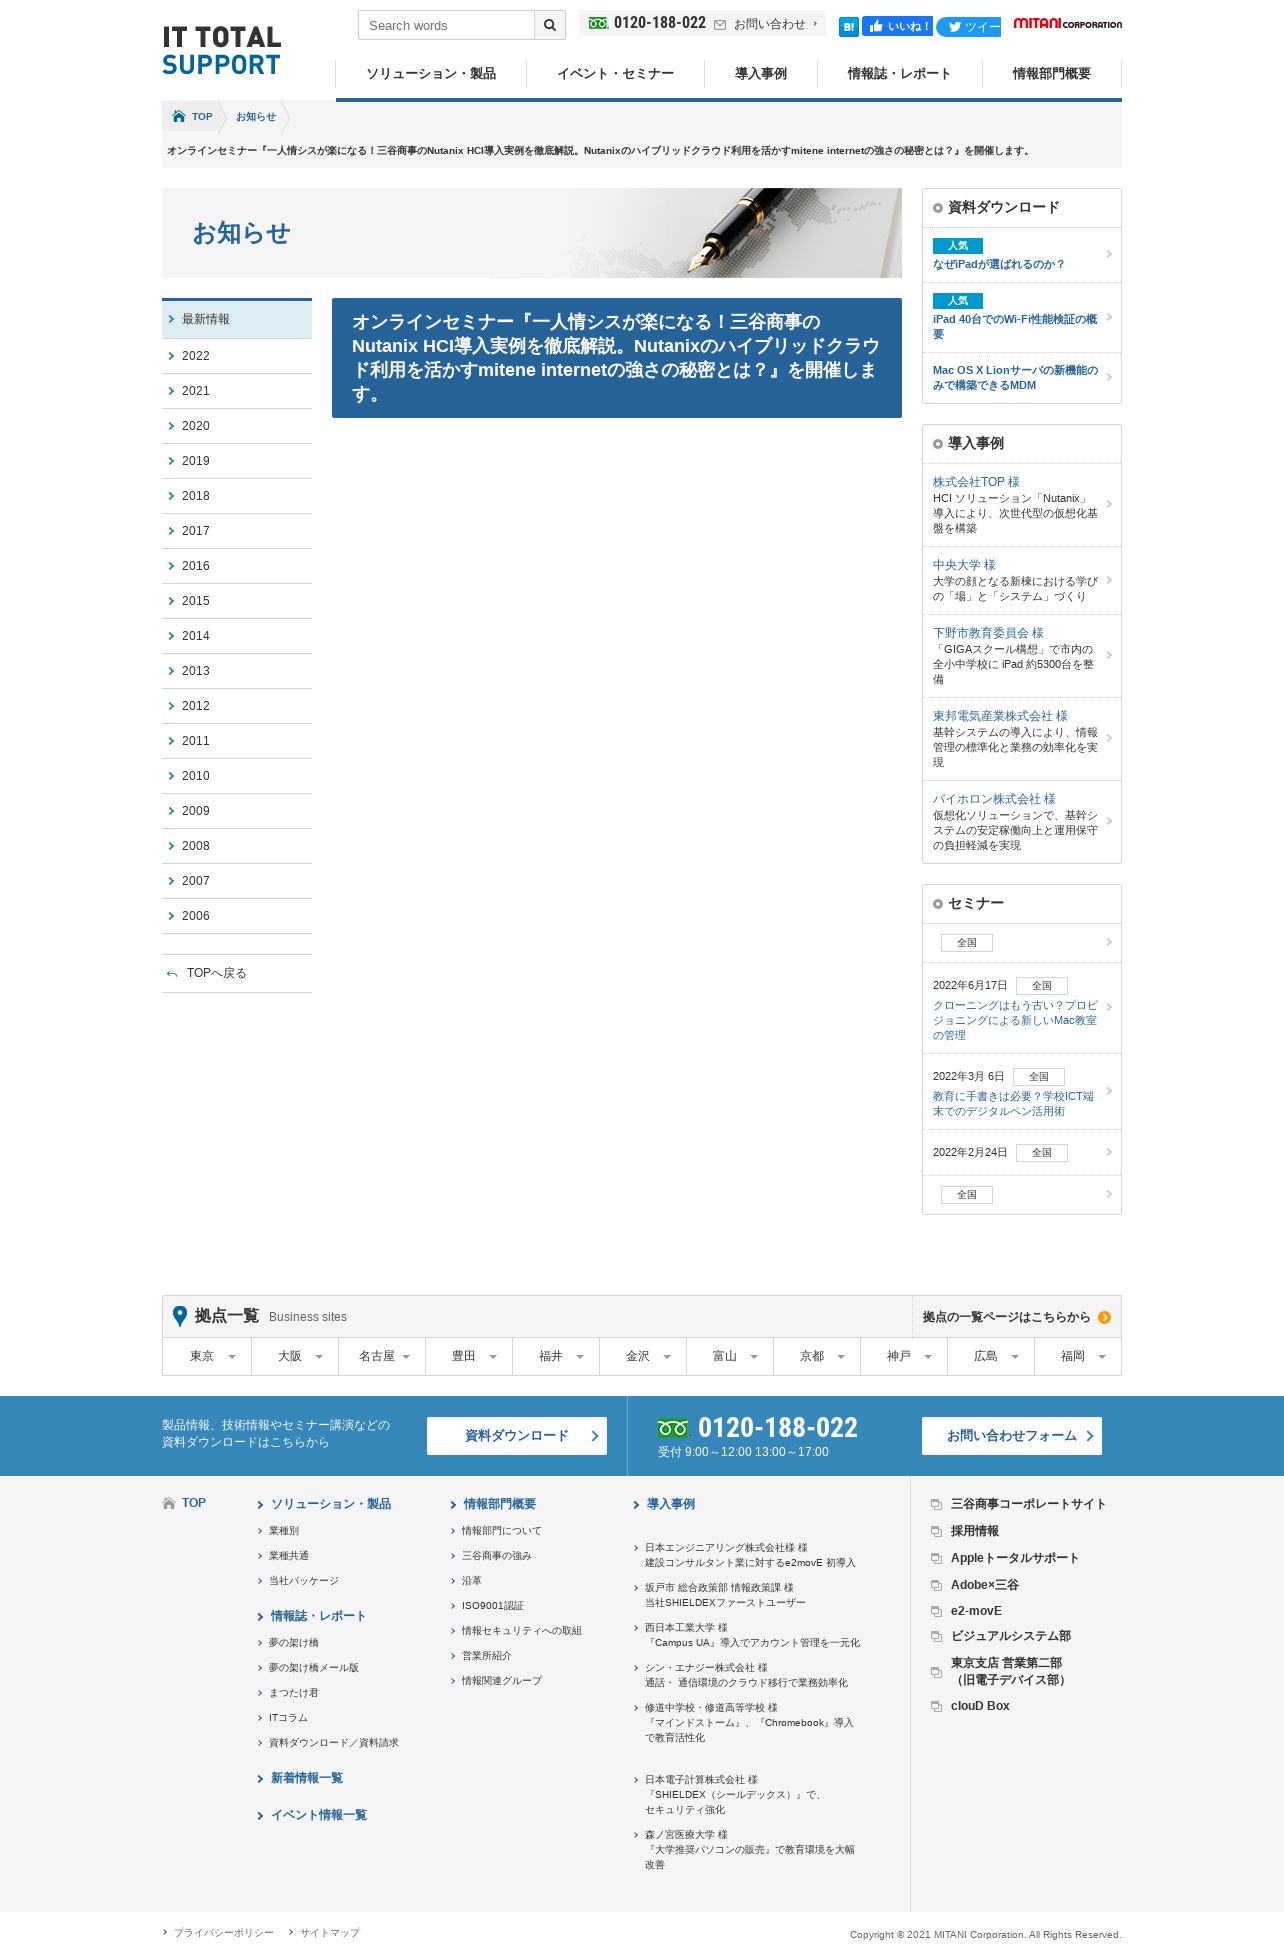Click the search magnifier button
1284x1950 pixels.
(x=549, y=25)
